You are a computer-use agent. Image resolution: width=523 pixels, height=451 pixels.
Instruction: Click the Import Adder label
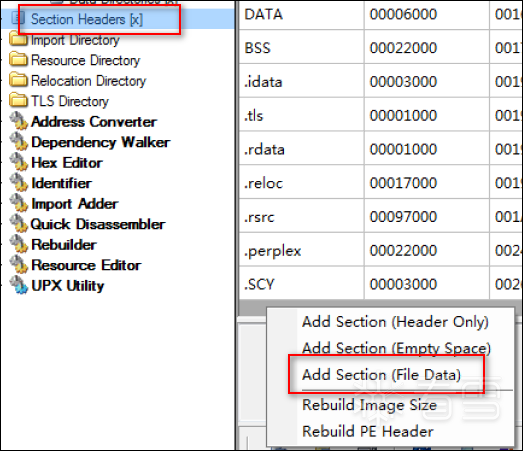pos(75,204)
